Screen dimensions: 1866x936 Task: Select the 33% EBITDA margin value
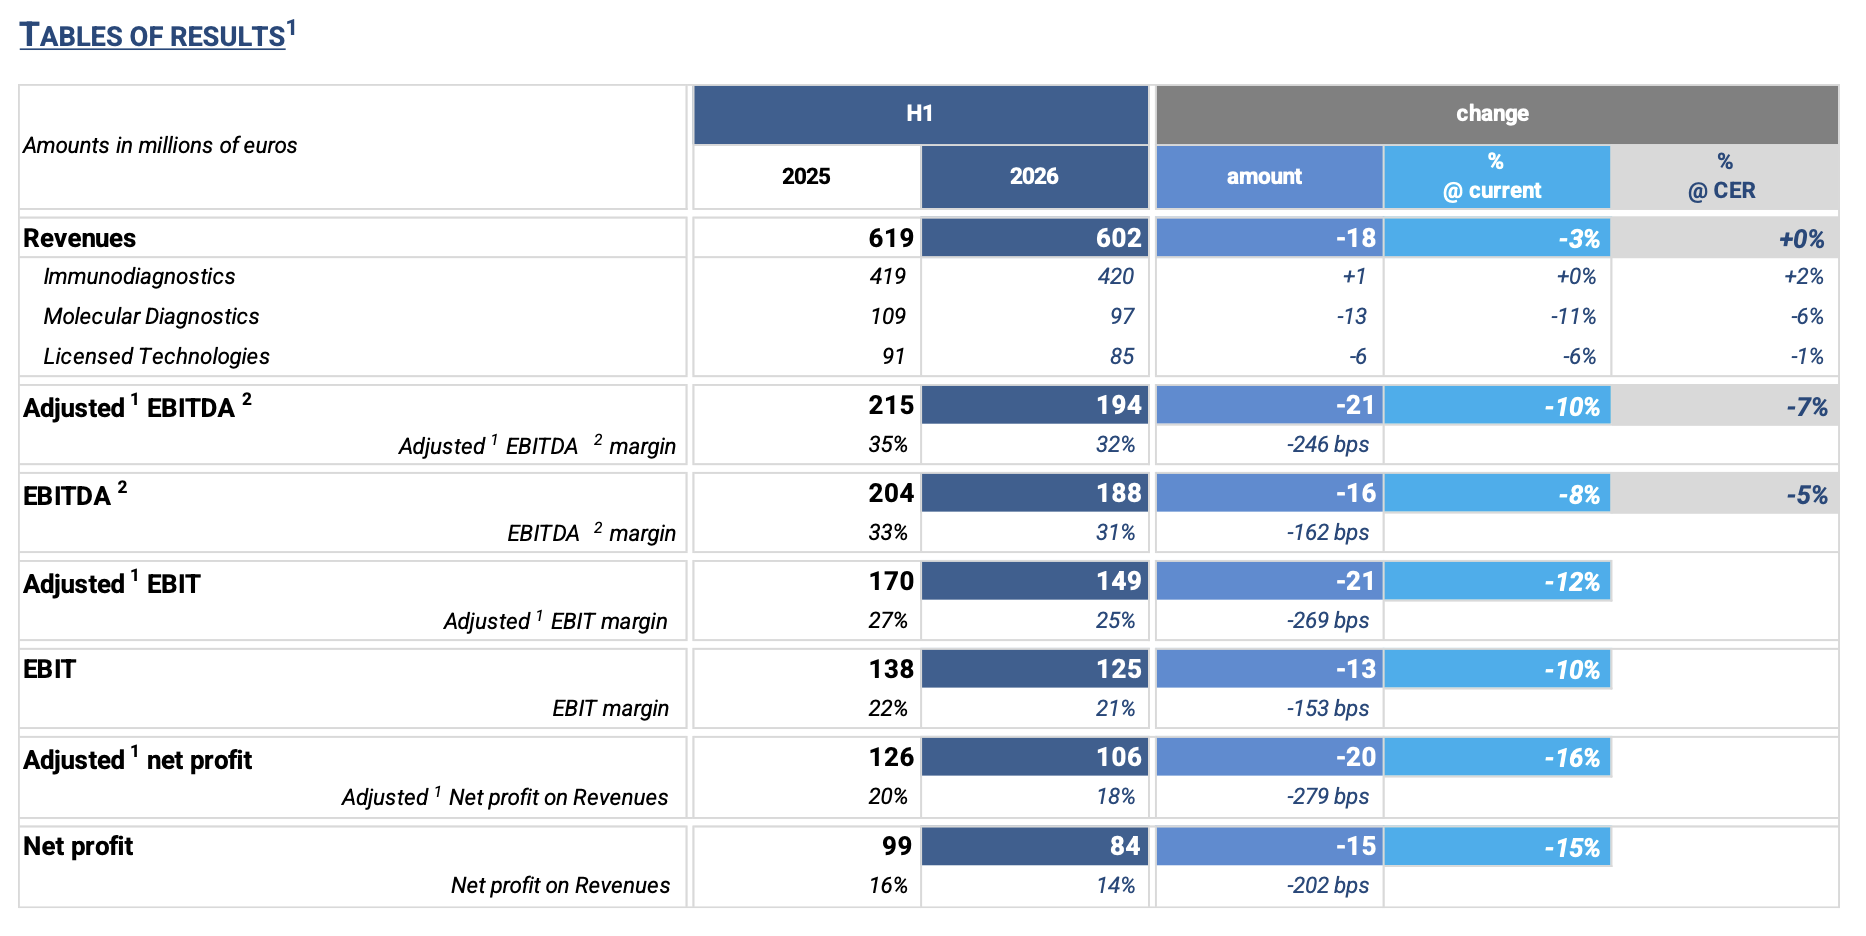pos(888,533)
